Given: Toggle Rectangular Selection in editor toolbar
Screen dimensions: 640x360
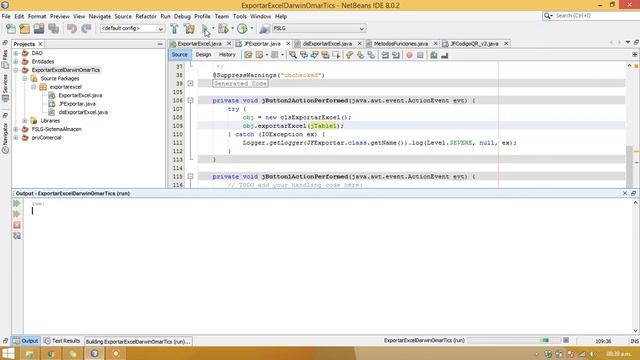Looking at the screenshot, I should (x=336, y=55).
